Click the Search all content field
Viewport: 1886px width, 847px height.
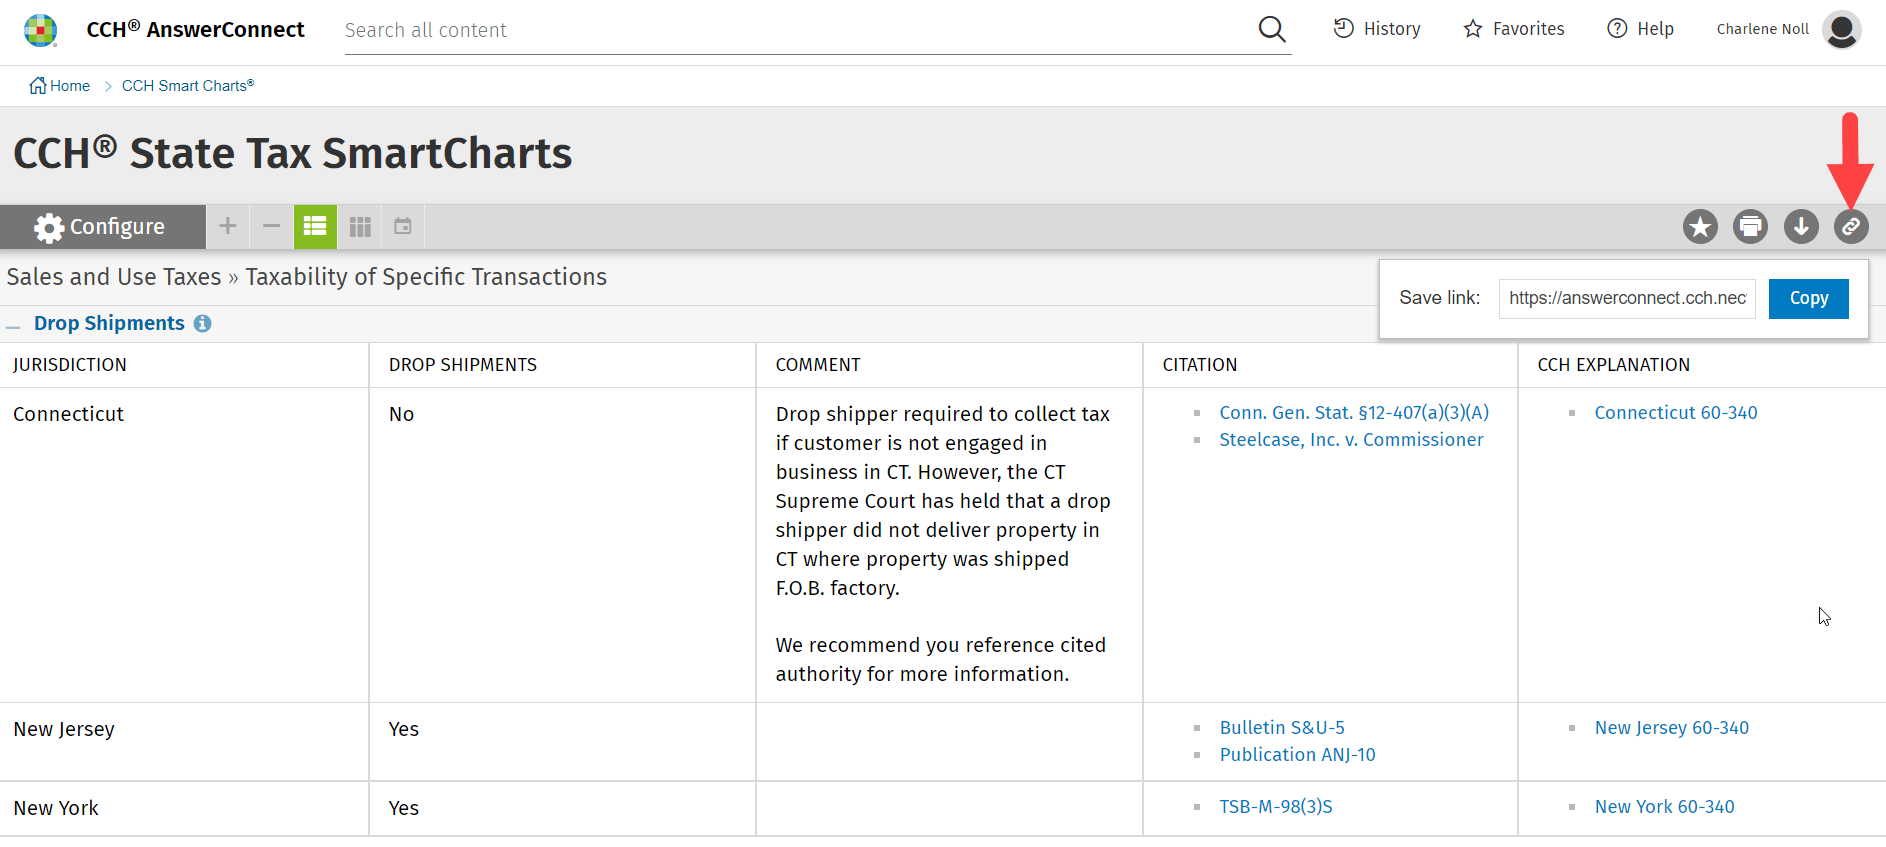click(790, 30)
